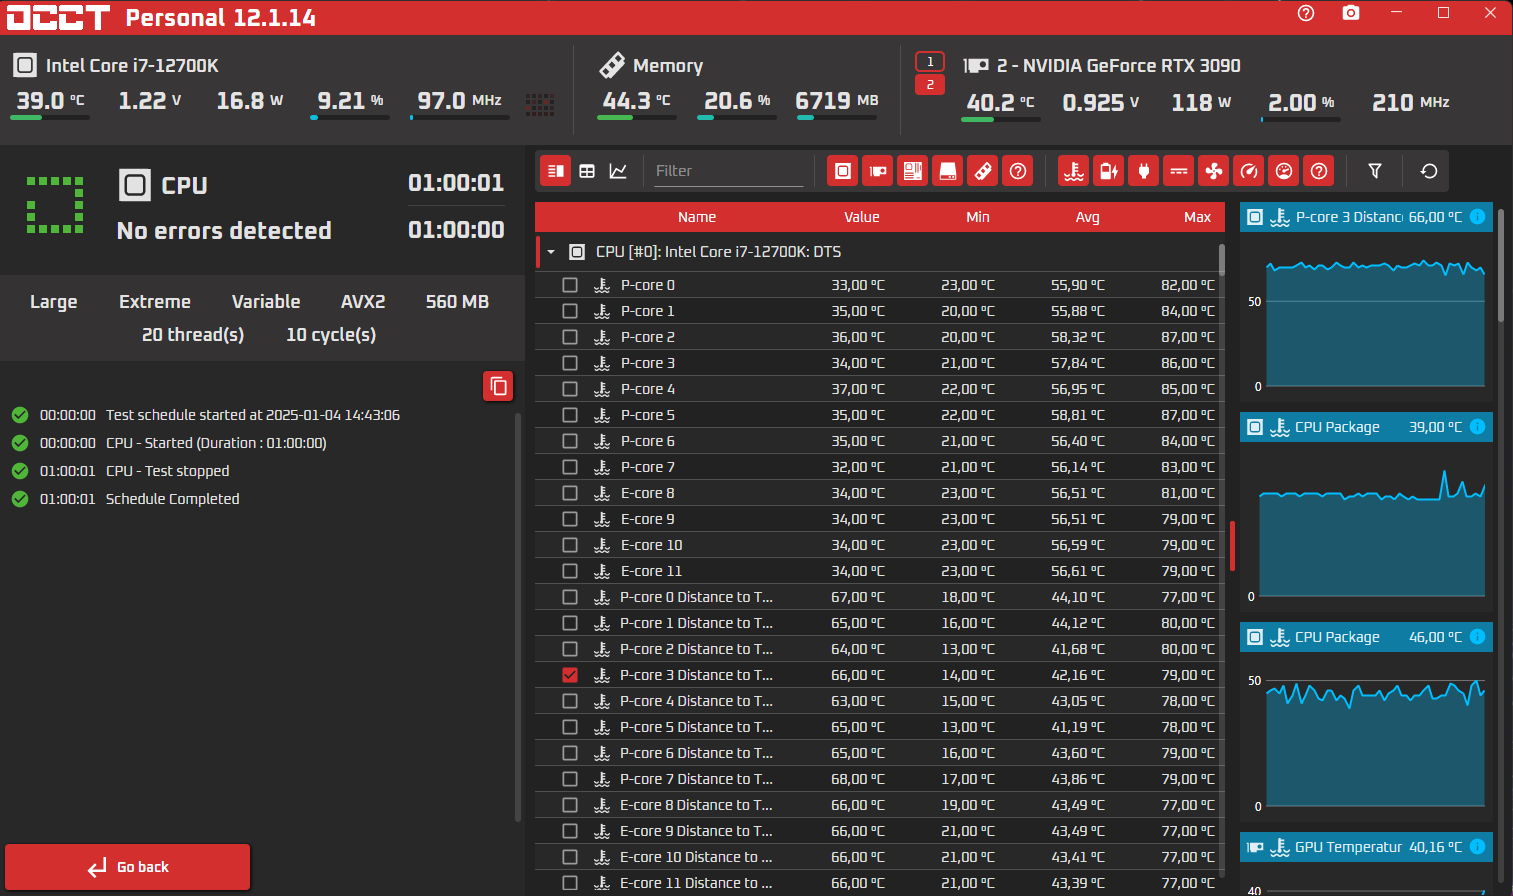Toggle question-mark filter beside memory stick icon
The image size is (1513, 896).
1018,171
